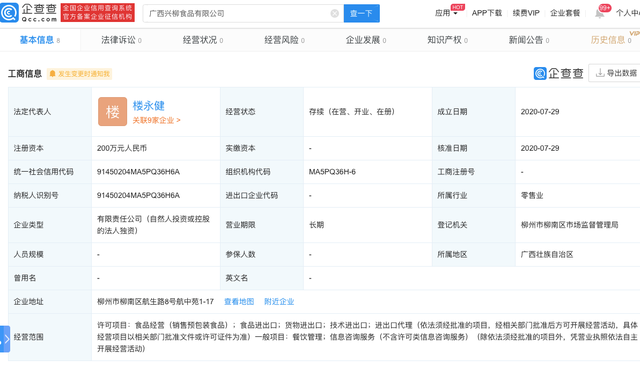
Task: Click APP下载 in the top bar
Action: (487, 13)
